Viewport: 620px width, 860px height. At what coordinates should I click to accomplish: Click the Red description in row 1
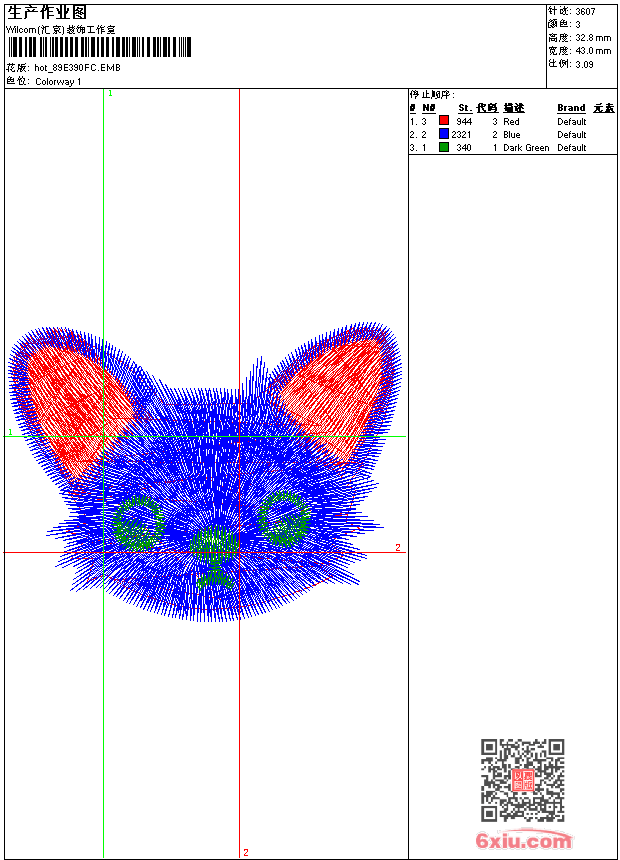coord(511,122)
